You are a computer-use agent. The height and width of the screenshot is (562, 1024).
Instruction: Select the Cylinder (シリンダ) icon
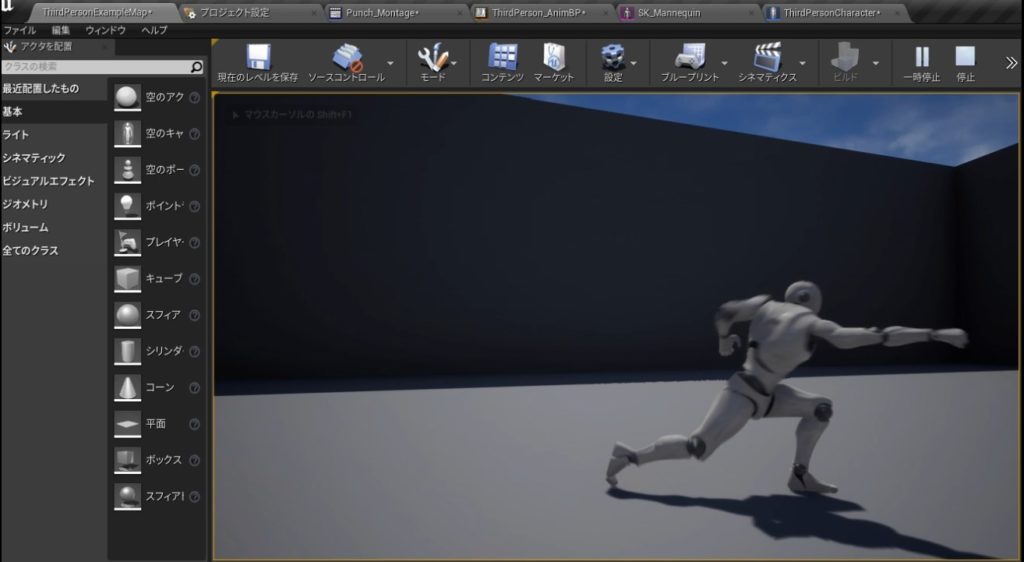127,351
